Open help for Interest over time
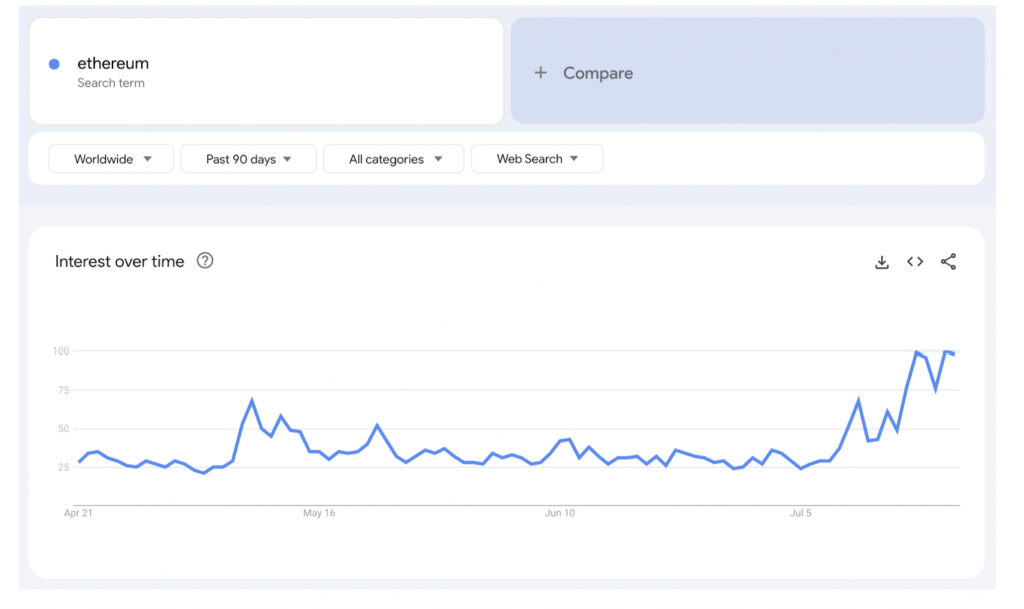Viewport: 1024px width, 609px height. tap(205, 261)
